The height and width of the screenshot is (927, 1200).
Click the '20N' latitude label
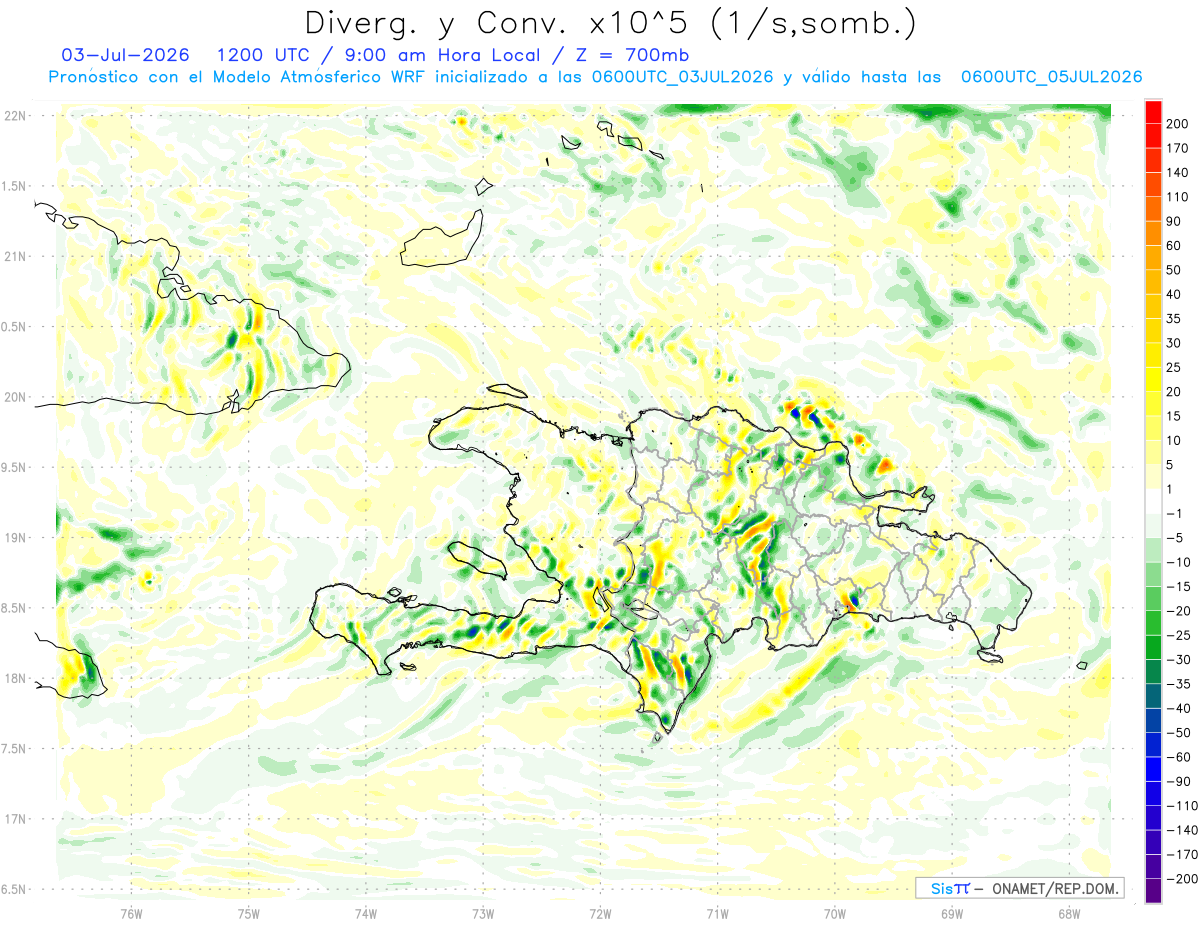14,397
